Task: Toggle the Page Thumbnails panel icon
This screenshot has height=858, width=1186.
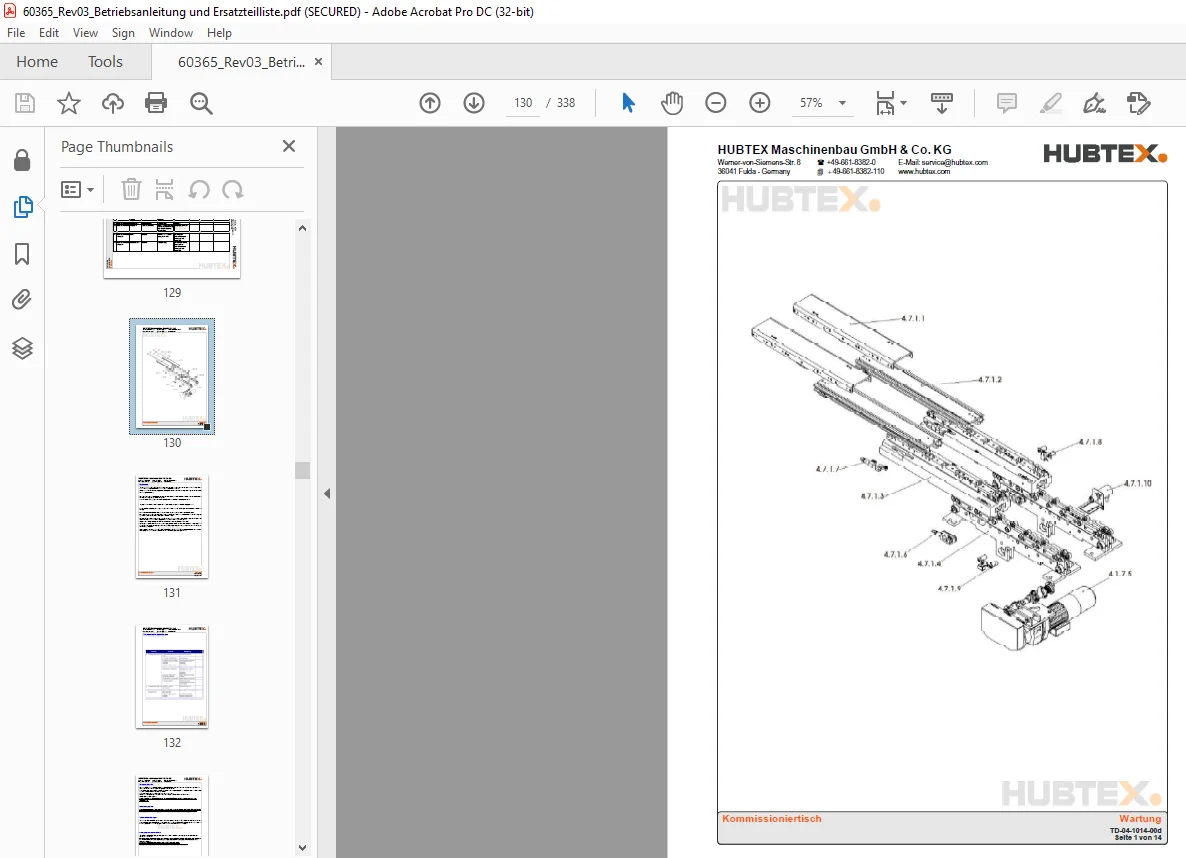Action: pyautogui.click(x=23, y=207)
